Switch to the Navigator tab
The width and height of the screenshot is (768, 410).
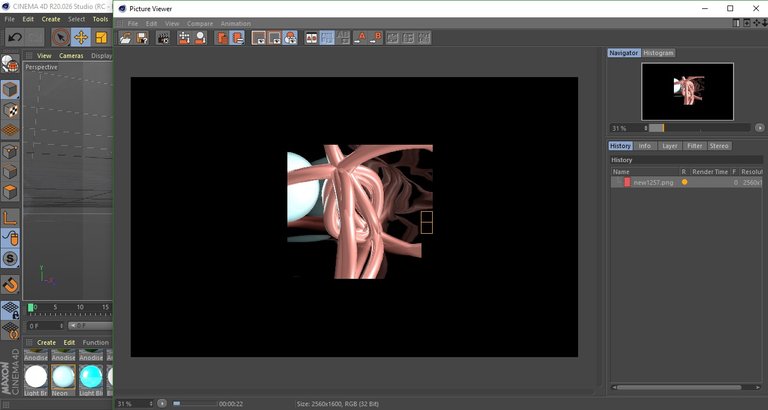pos(624,53)
